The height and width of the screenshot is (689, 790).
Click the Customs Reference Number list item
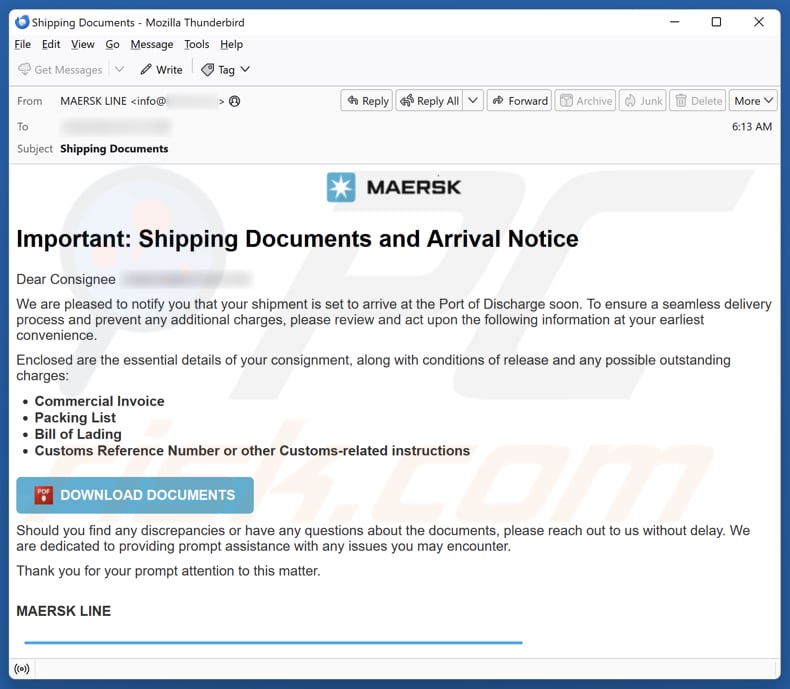[252, 451]
